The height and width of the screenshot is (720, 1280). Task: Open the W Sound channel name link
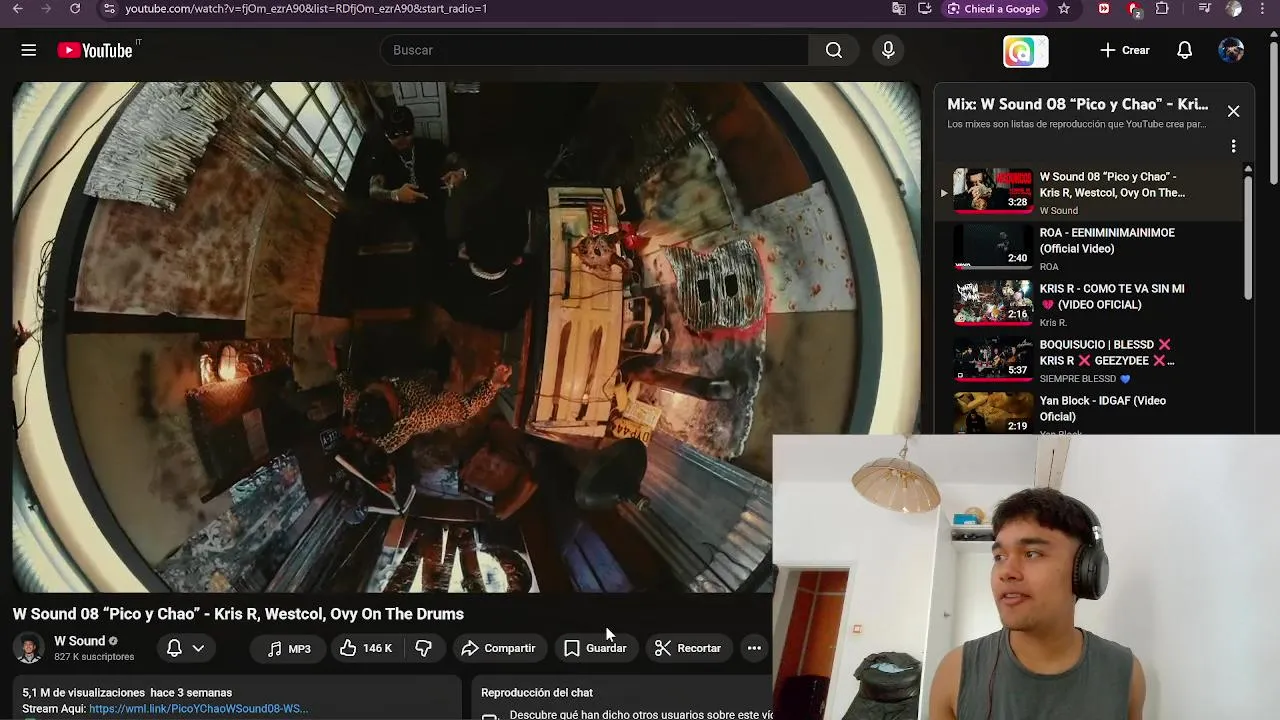tap(79, 641)
